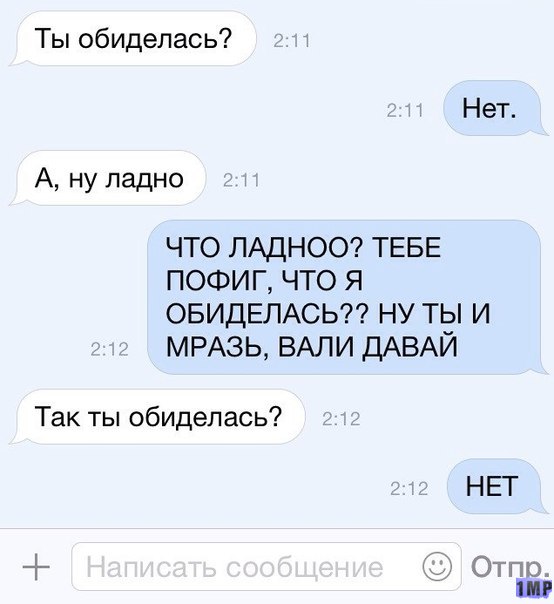The image size is (554, 604).
Task: Tap the reply bubble Нет.
Action: click(x=495, y=108)
